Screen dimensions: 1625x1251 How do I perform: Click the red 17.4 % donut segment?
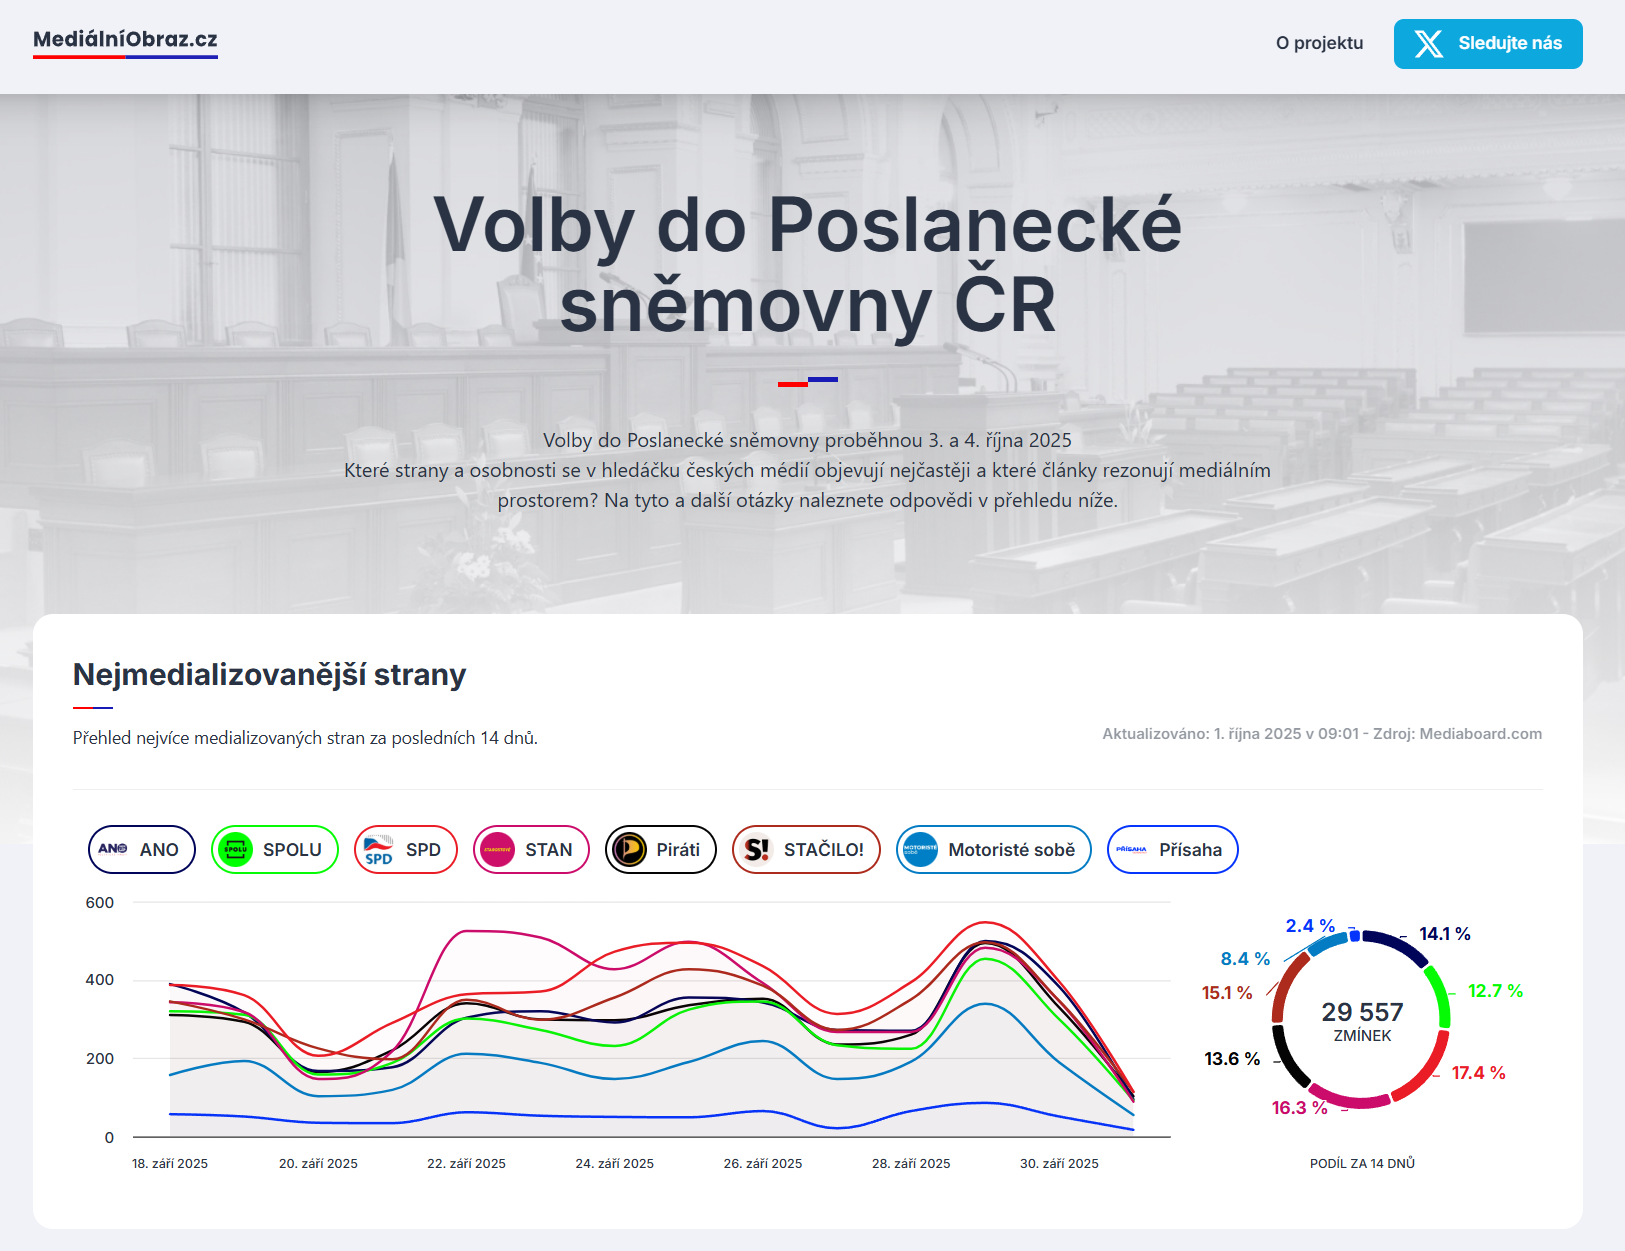pyautogui.click(x=1426, y=1074)
